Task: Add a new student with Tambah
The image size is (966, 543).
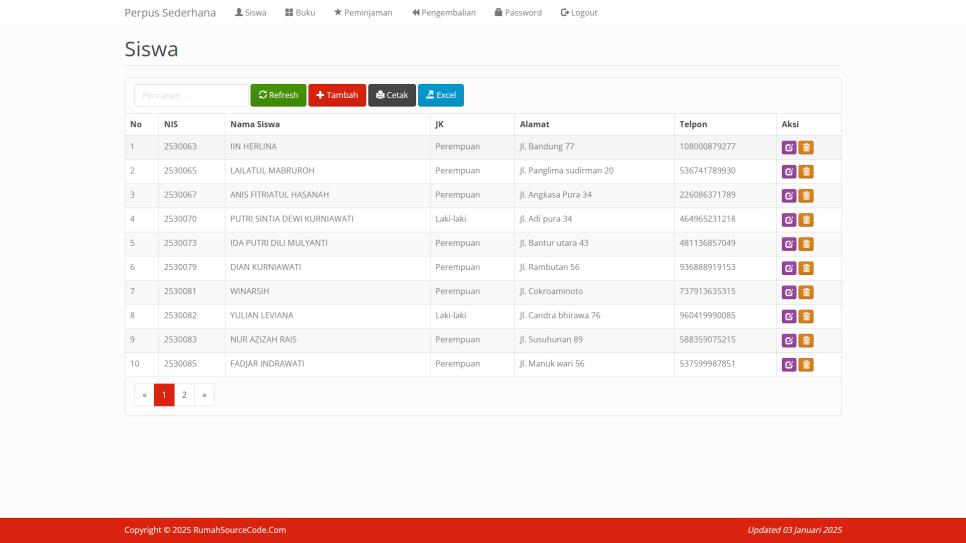Action: (x=337, y=95)
